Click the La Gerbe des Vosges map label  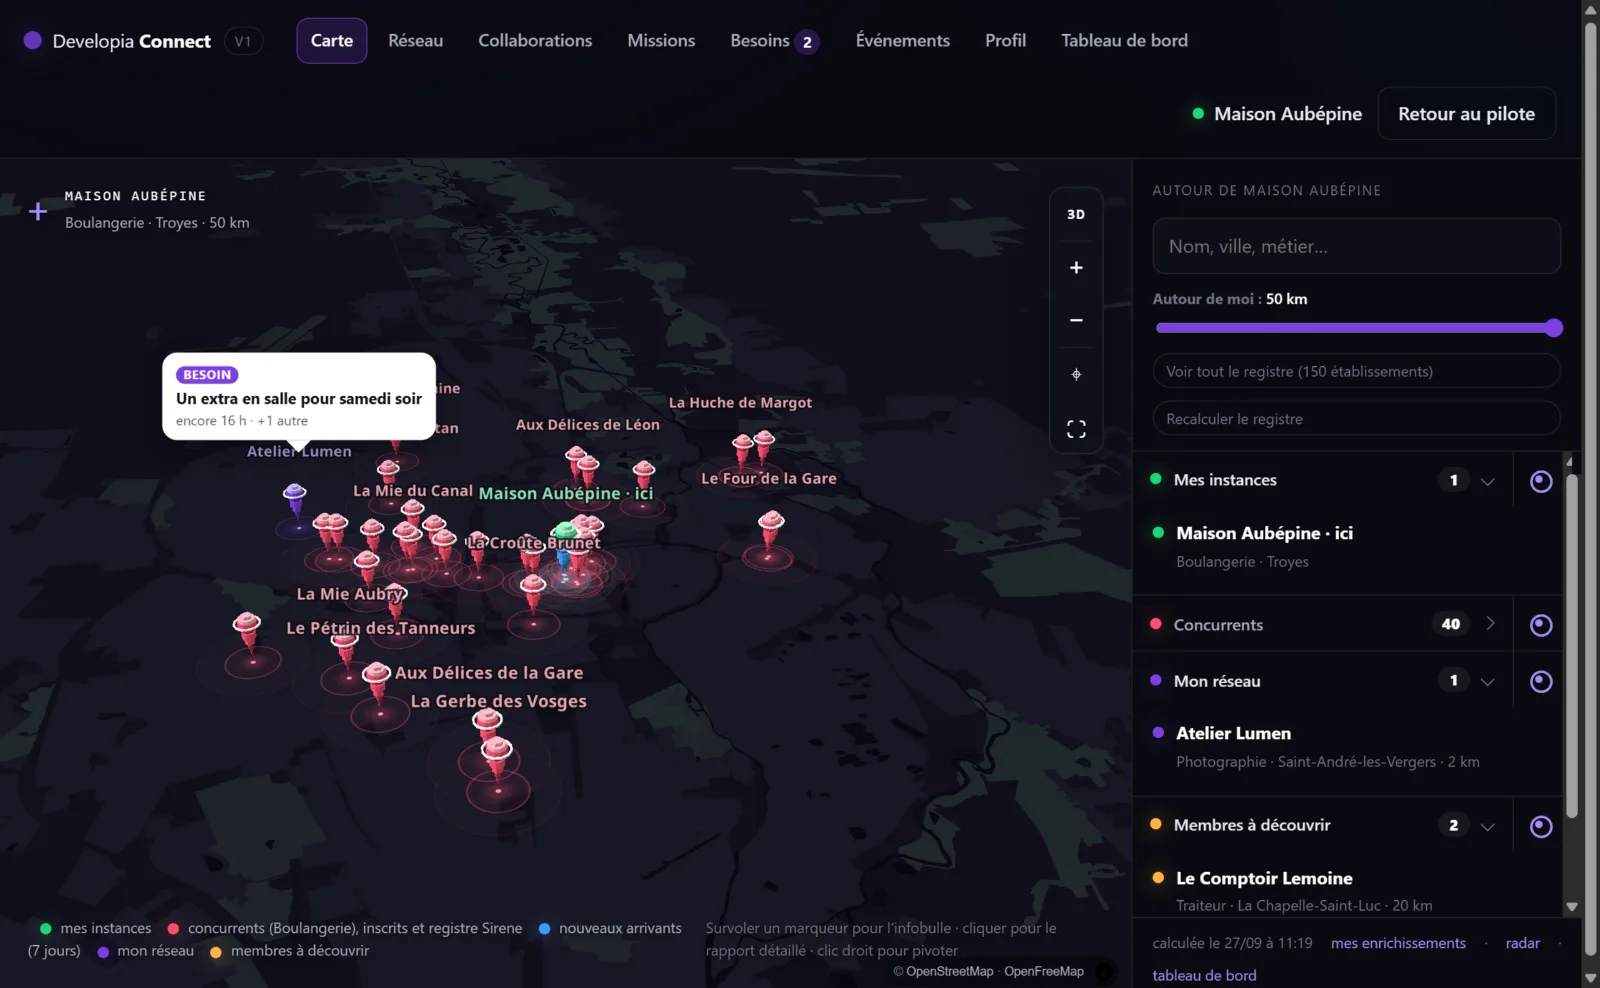[498, 701]
